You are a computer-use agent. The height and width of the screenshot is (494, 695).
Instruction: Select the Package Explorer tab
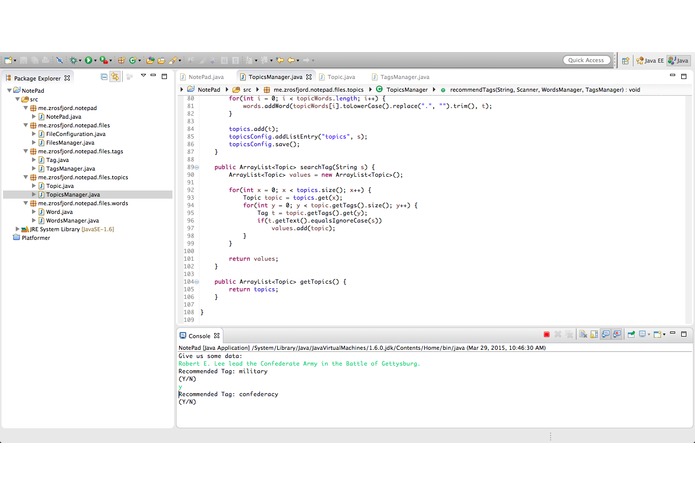coord(37,78)
